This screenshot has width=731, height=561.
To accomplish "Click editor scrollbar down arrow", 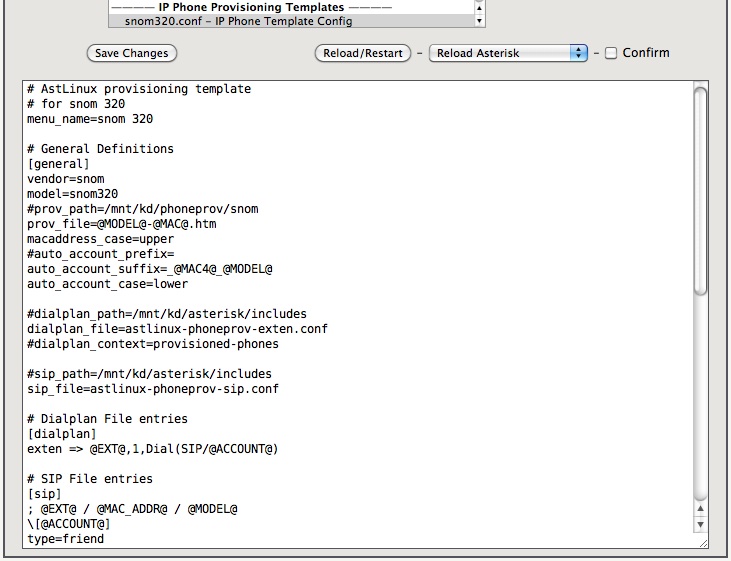I will [700, 525].
